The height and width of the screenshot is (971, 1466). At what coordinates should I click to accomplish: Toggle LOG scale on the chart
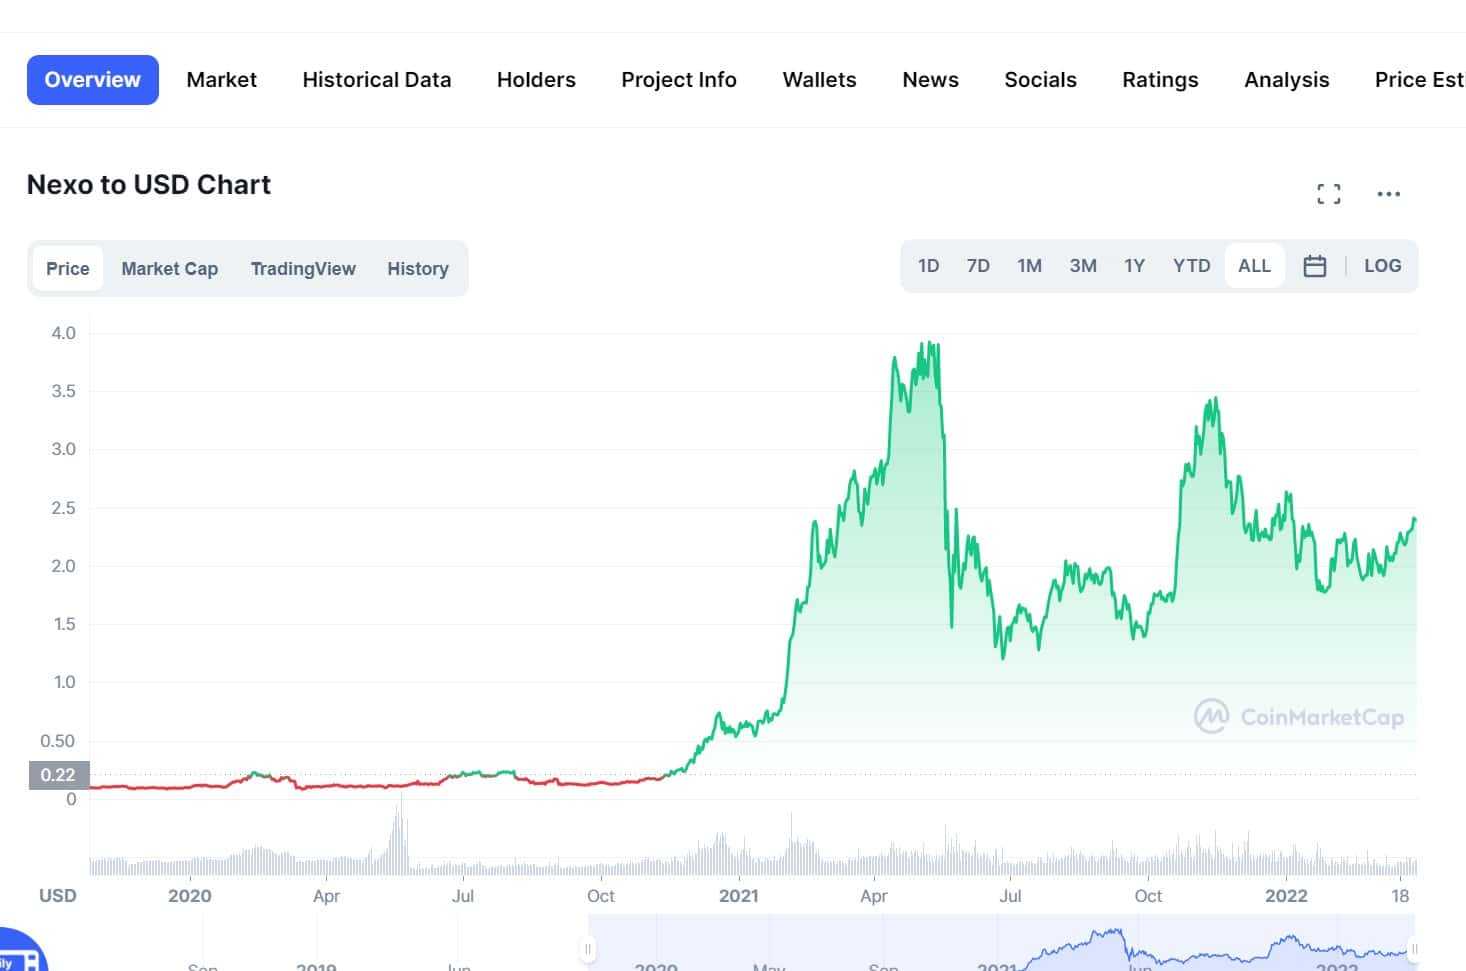pos(1382,266)
